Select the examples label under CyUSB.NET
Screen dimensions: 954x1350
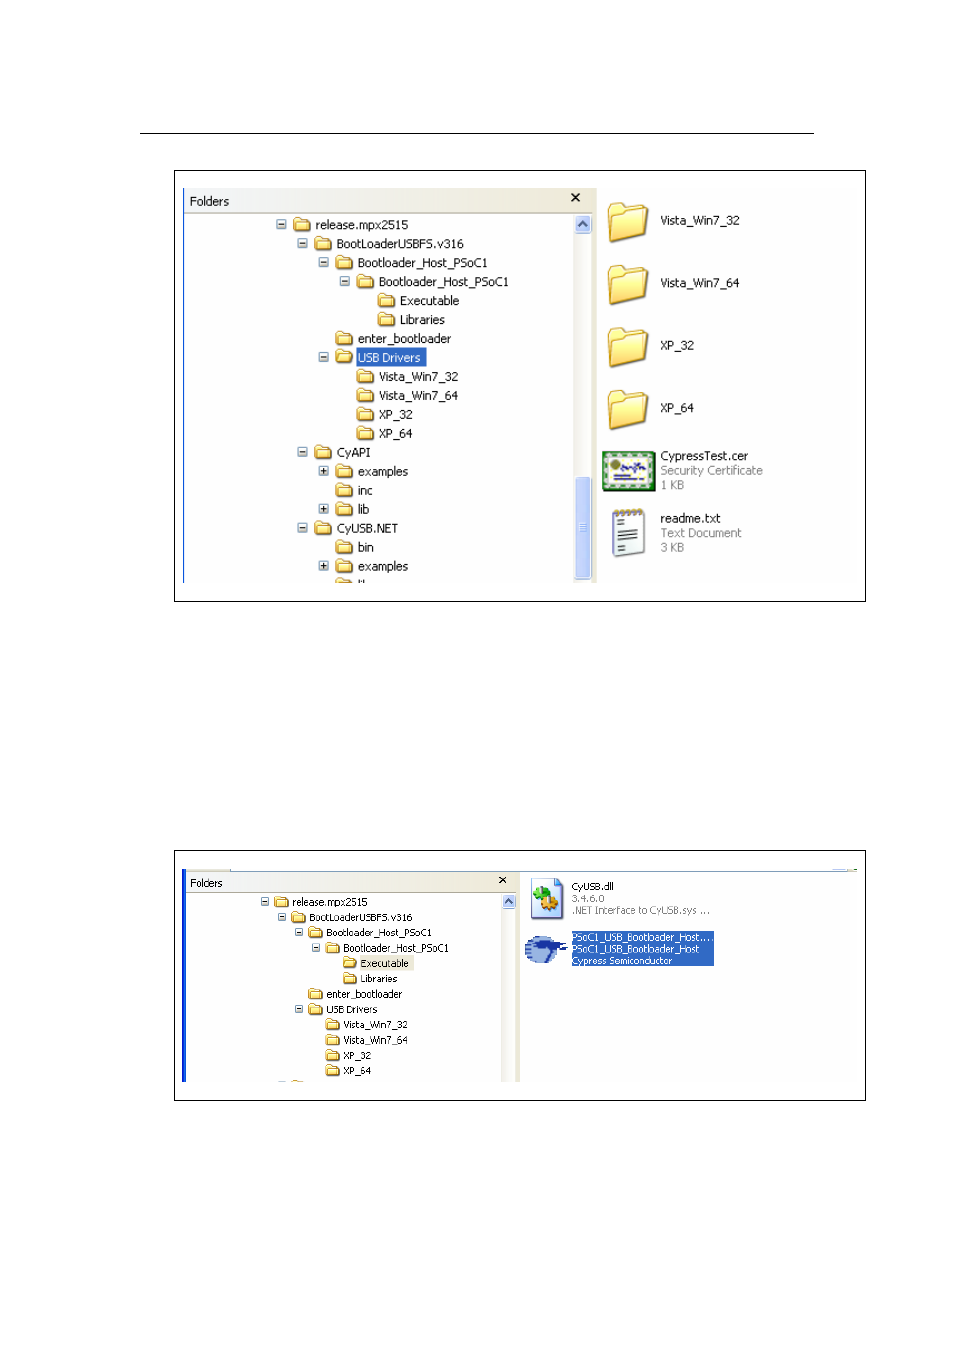pyautogui.click(x=383, y=567)
